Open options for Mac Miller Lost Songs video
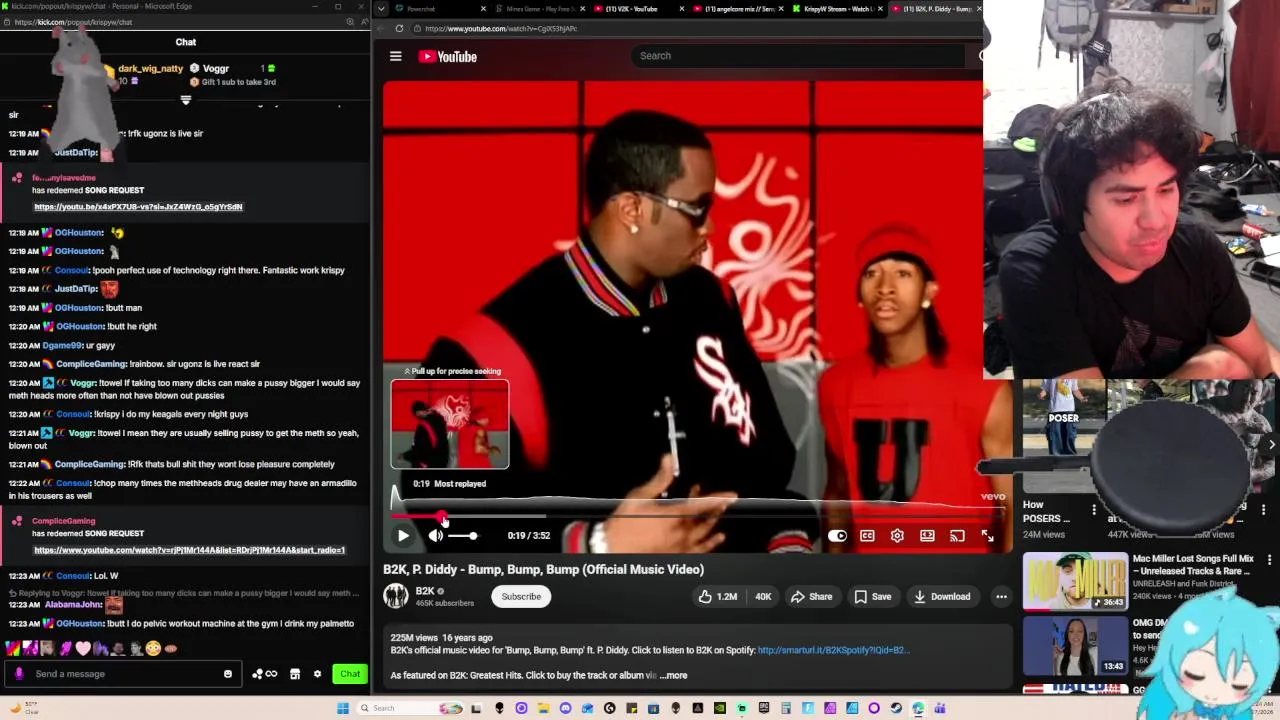The image size is (1280, 720). pyautogui.click(x=1269, y=560)
